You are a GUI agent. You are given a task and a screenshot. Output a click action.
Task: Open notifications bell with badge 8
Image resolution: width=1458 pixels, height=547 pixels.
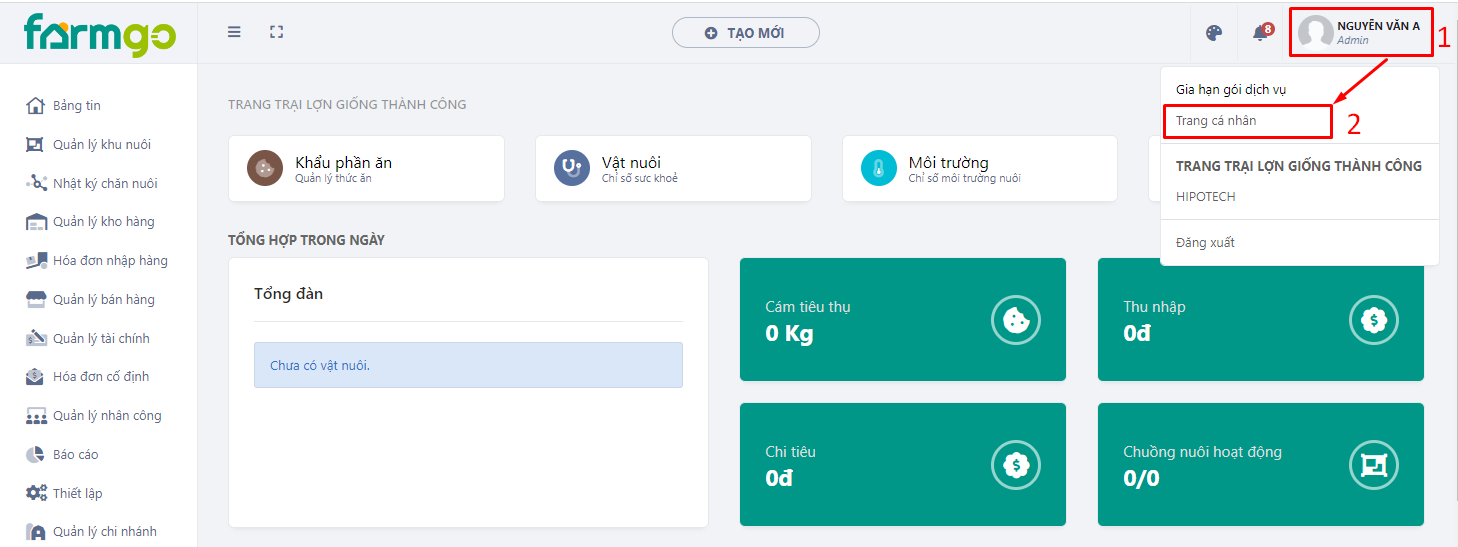[x=1262, y=32]
